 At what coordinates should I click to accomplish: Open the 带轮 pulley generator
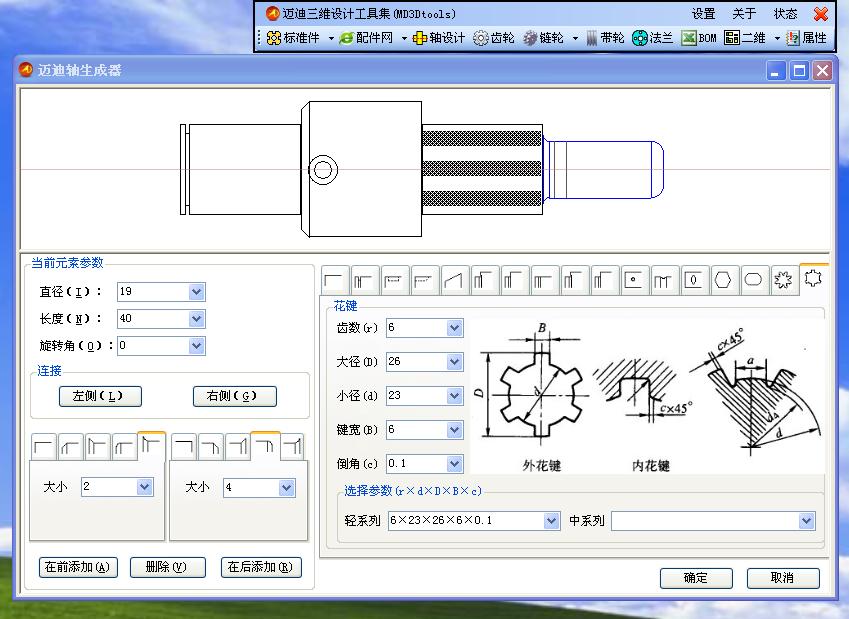pyautogui.click(x=605, y=38)
